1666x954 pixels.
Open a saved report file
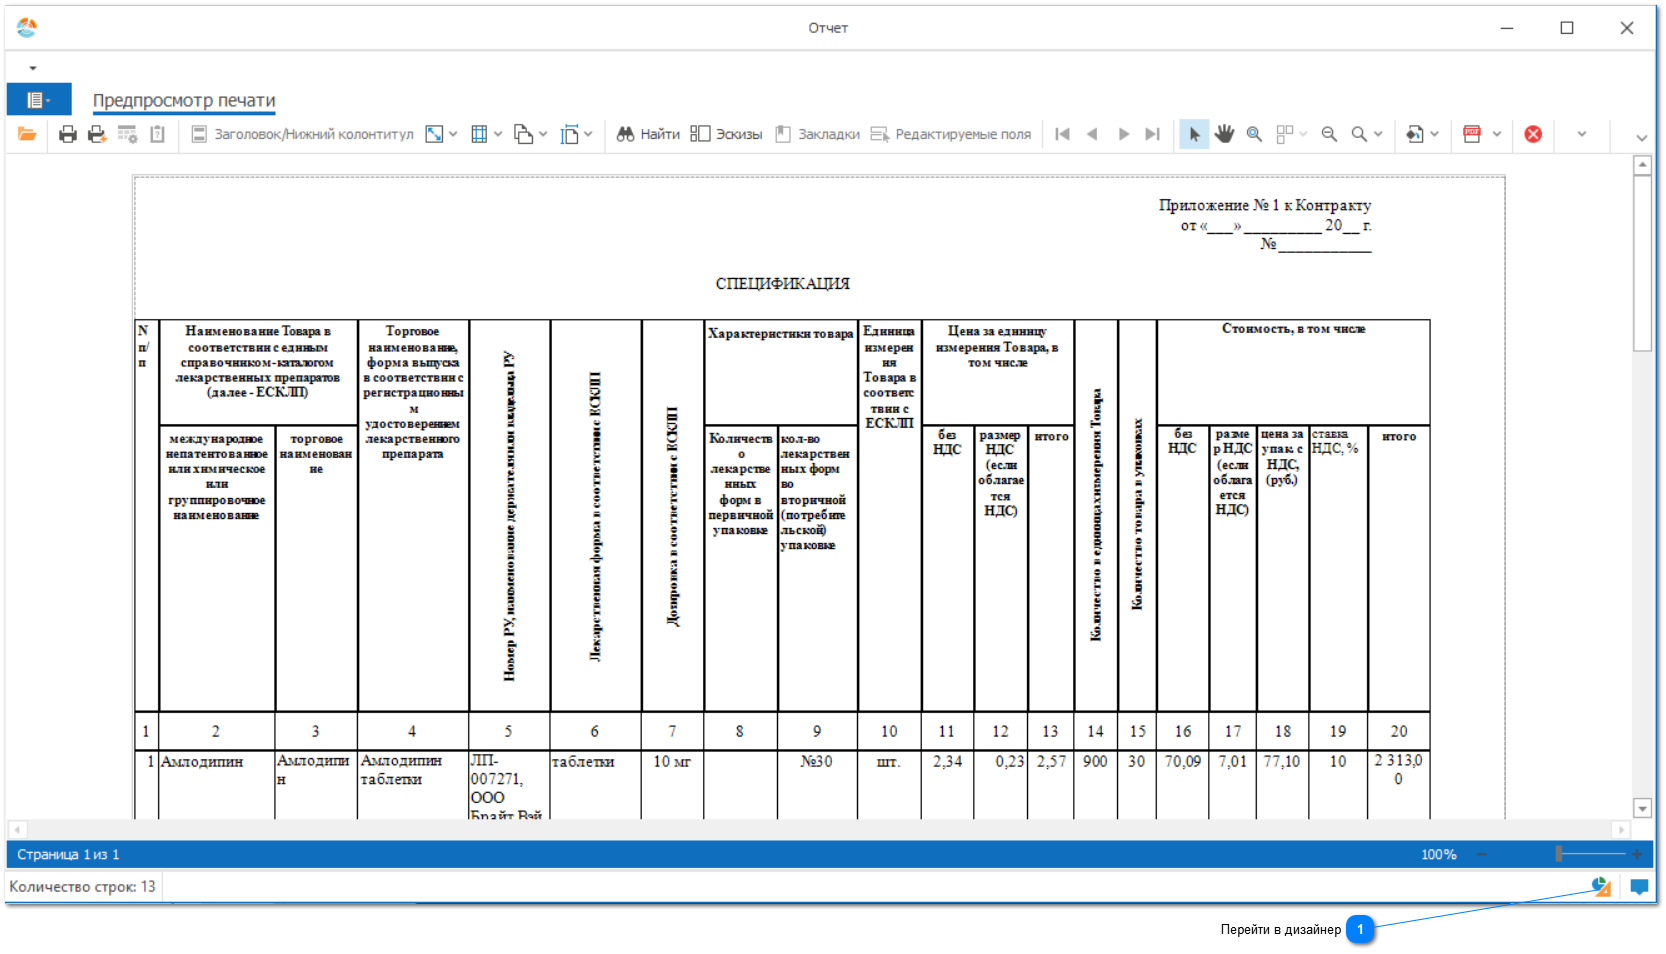27,134
